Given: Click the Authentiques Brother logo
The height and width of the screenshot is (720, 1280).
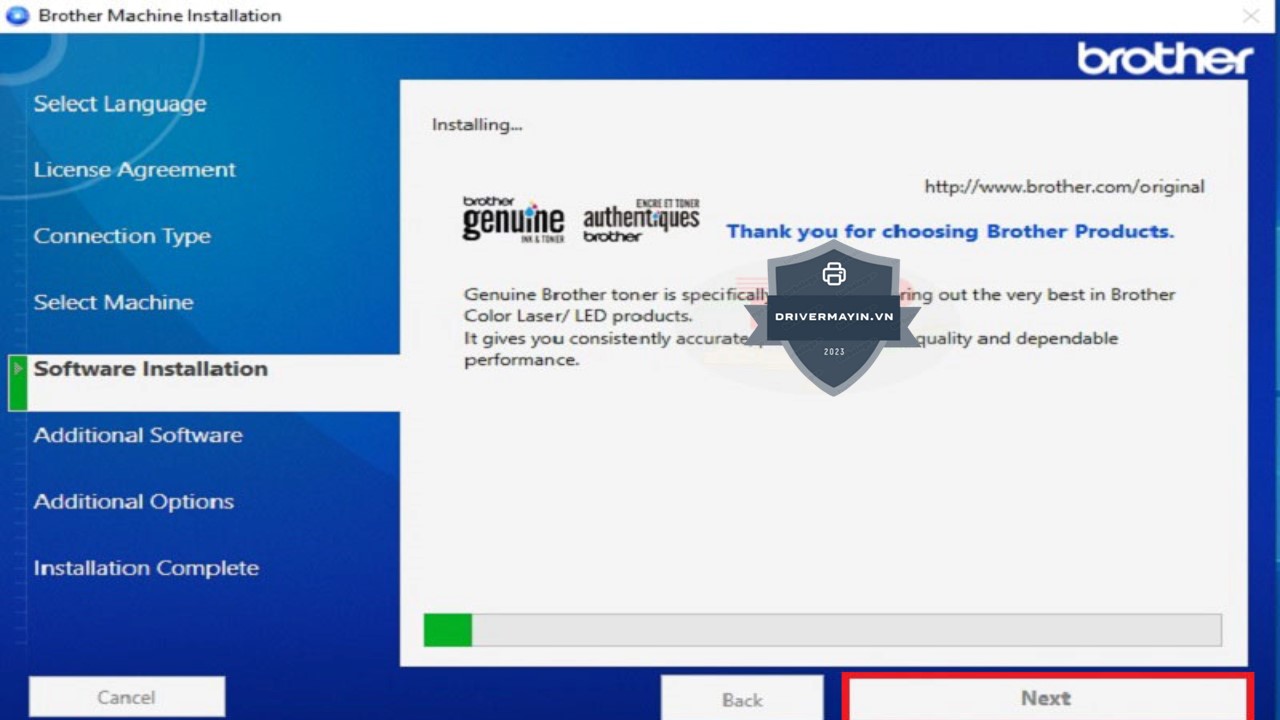Looking at the screenshot, I should point(641,220).
